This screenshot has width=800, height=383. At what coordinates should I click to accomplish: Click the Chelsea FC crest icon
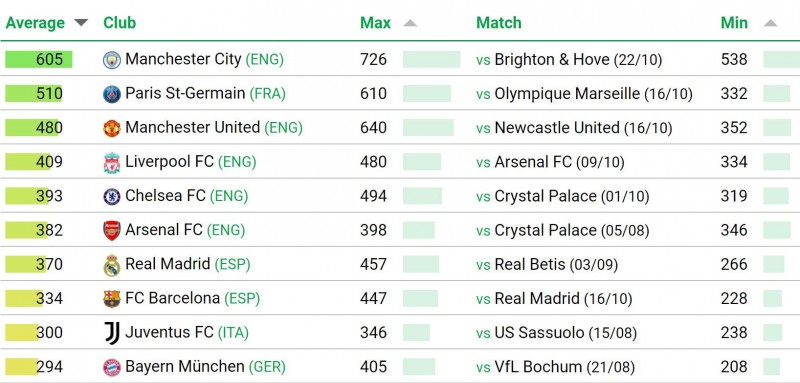(x=112, y=196)
